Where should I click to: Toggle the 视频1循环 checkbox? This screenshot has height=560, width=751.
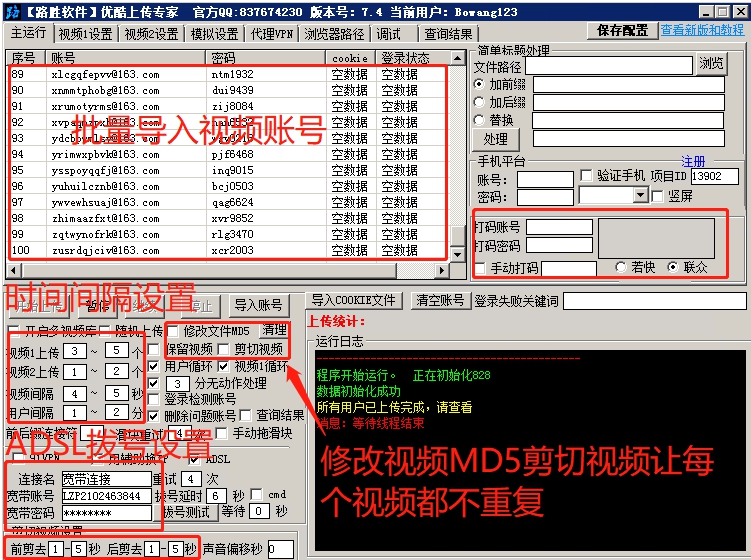pos(223,366)
